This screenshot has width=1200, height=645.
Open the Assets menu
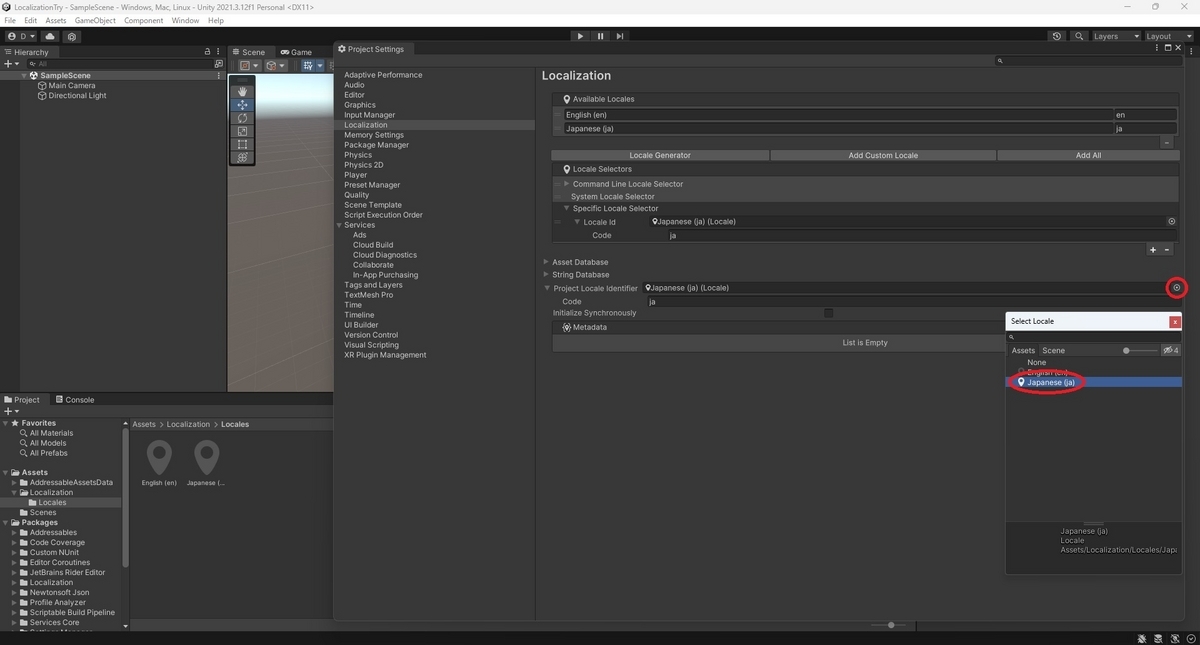[x=56, y=20]
